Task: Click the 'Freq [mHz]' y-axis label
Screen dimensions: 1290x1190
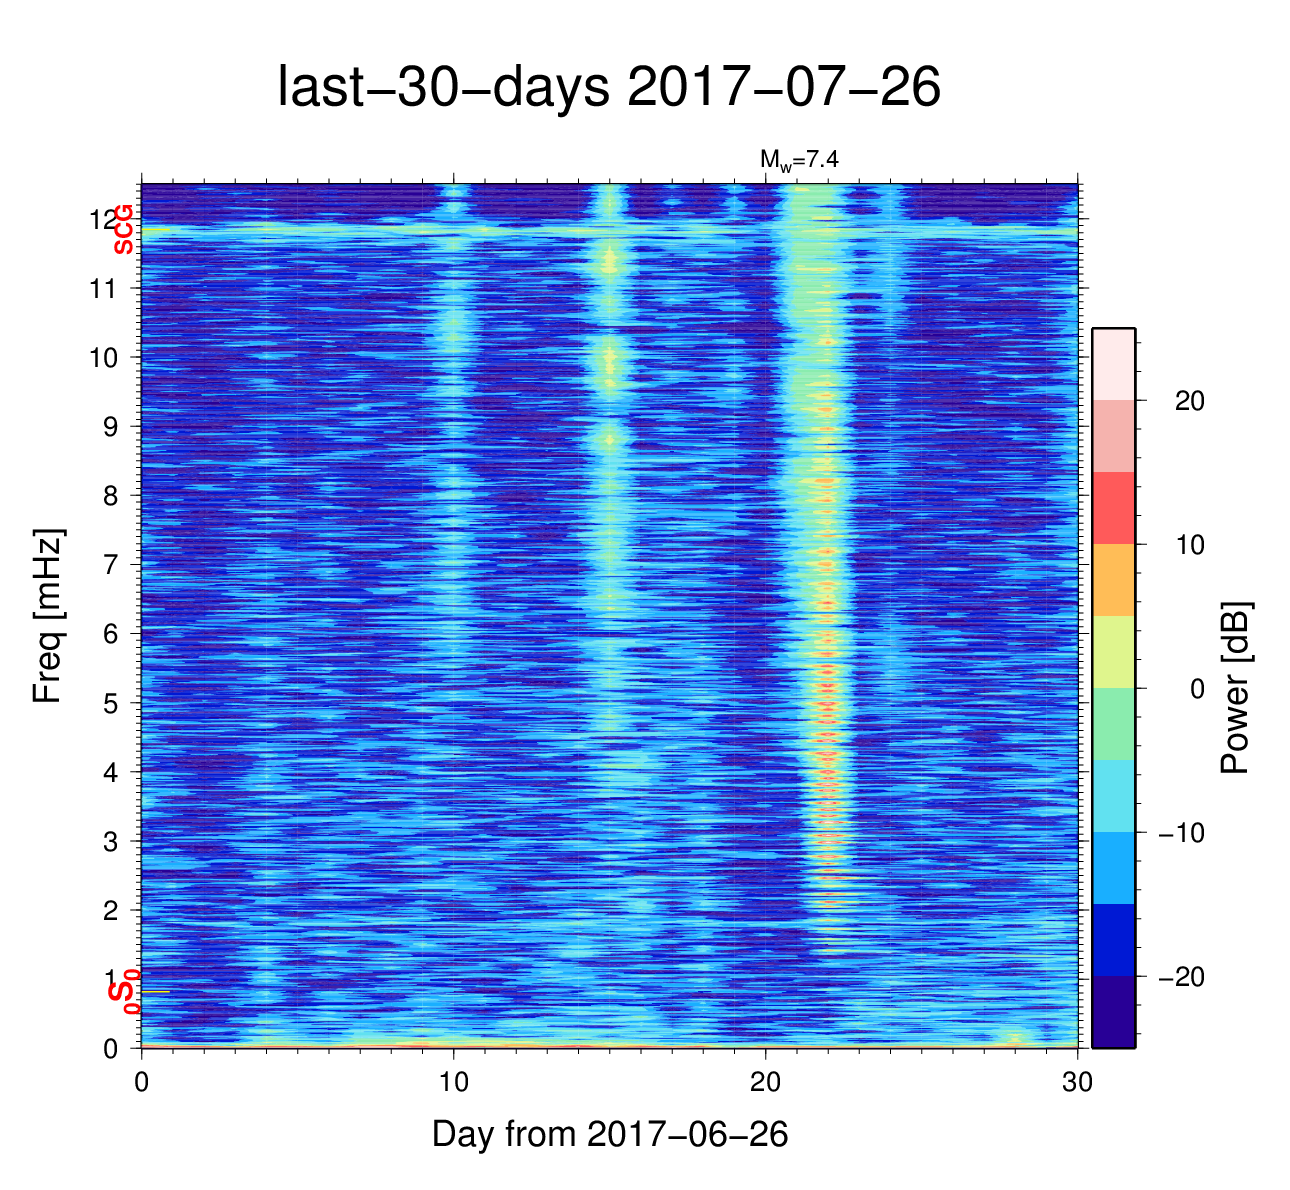Action: 47,615
